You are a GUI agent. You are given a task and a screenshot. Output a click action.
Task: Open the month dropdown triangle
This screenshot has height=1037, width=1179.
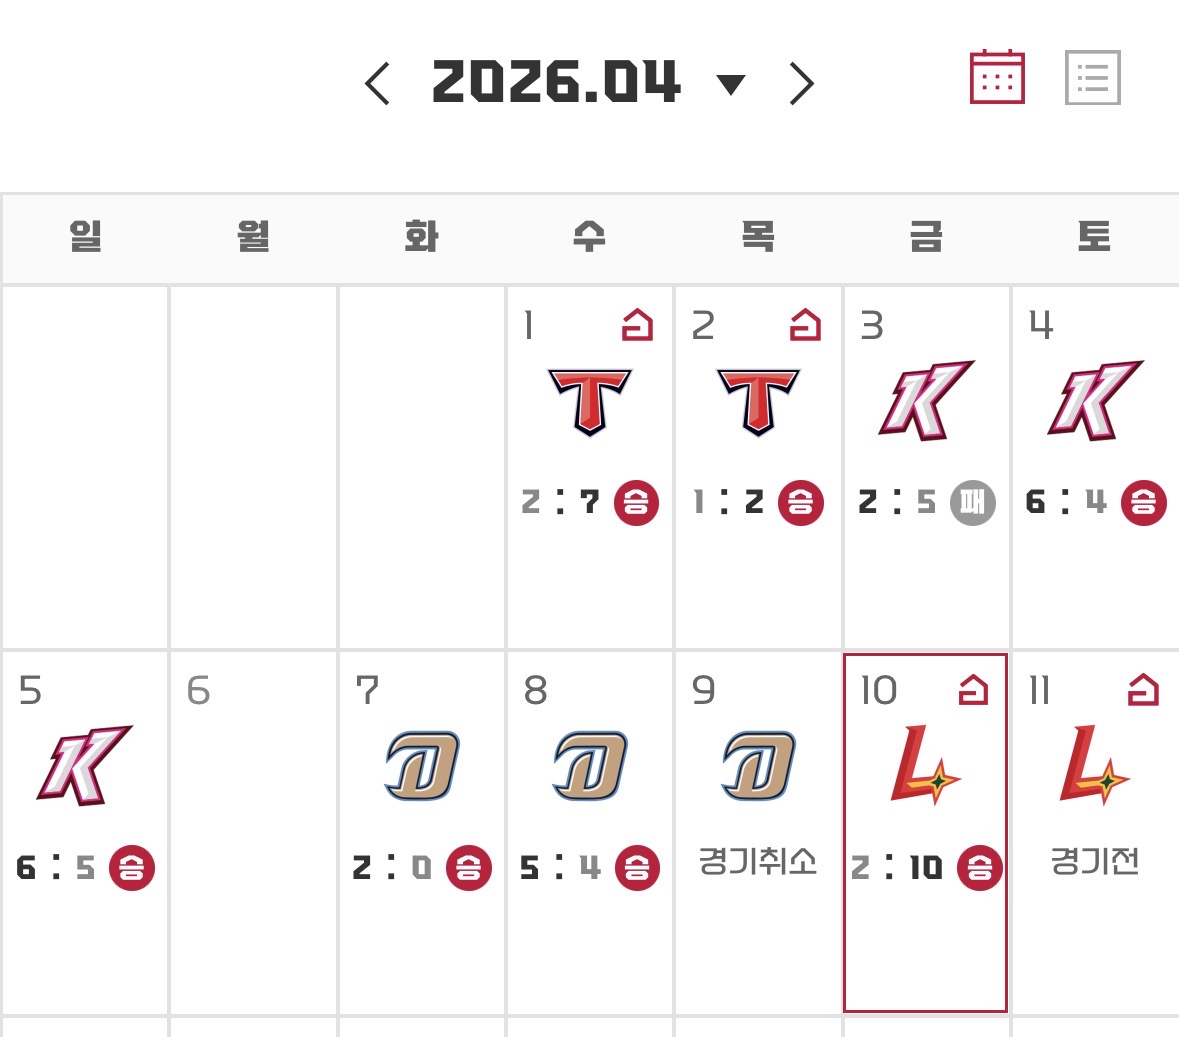731,84
